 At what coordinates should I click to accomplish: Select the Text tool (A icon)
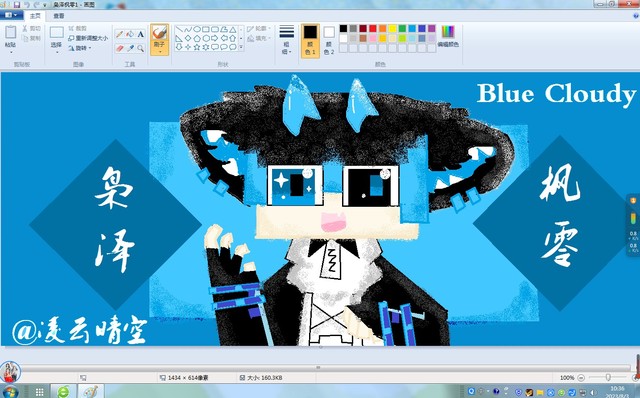[140, 34]
